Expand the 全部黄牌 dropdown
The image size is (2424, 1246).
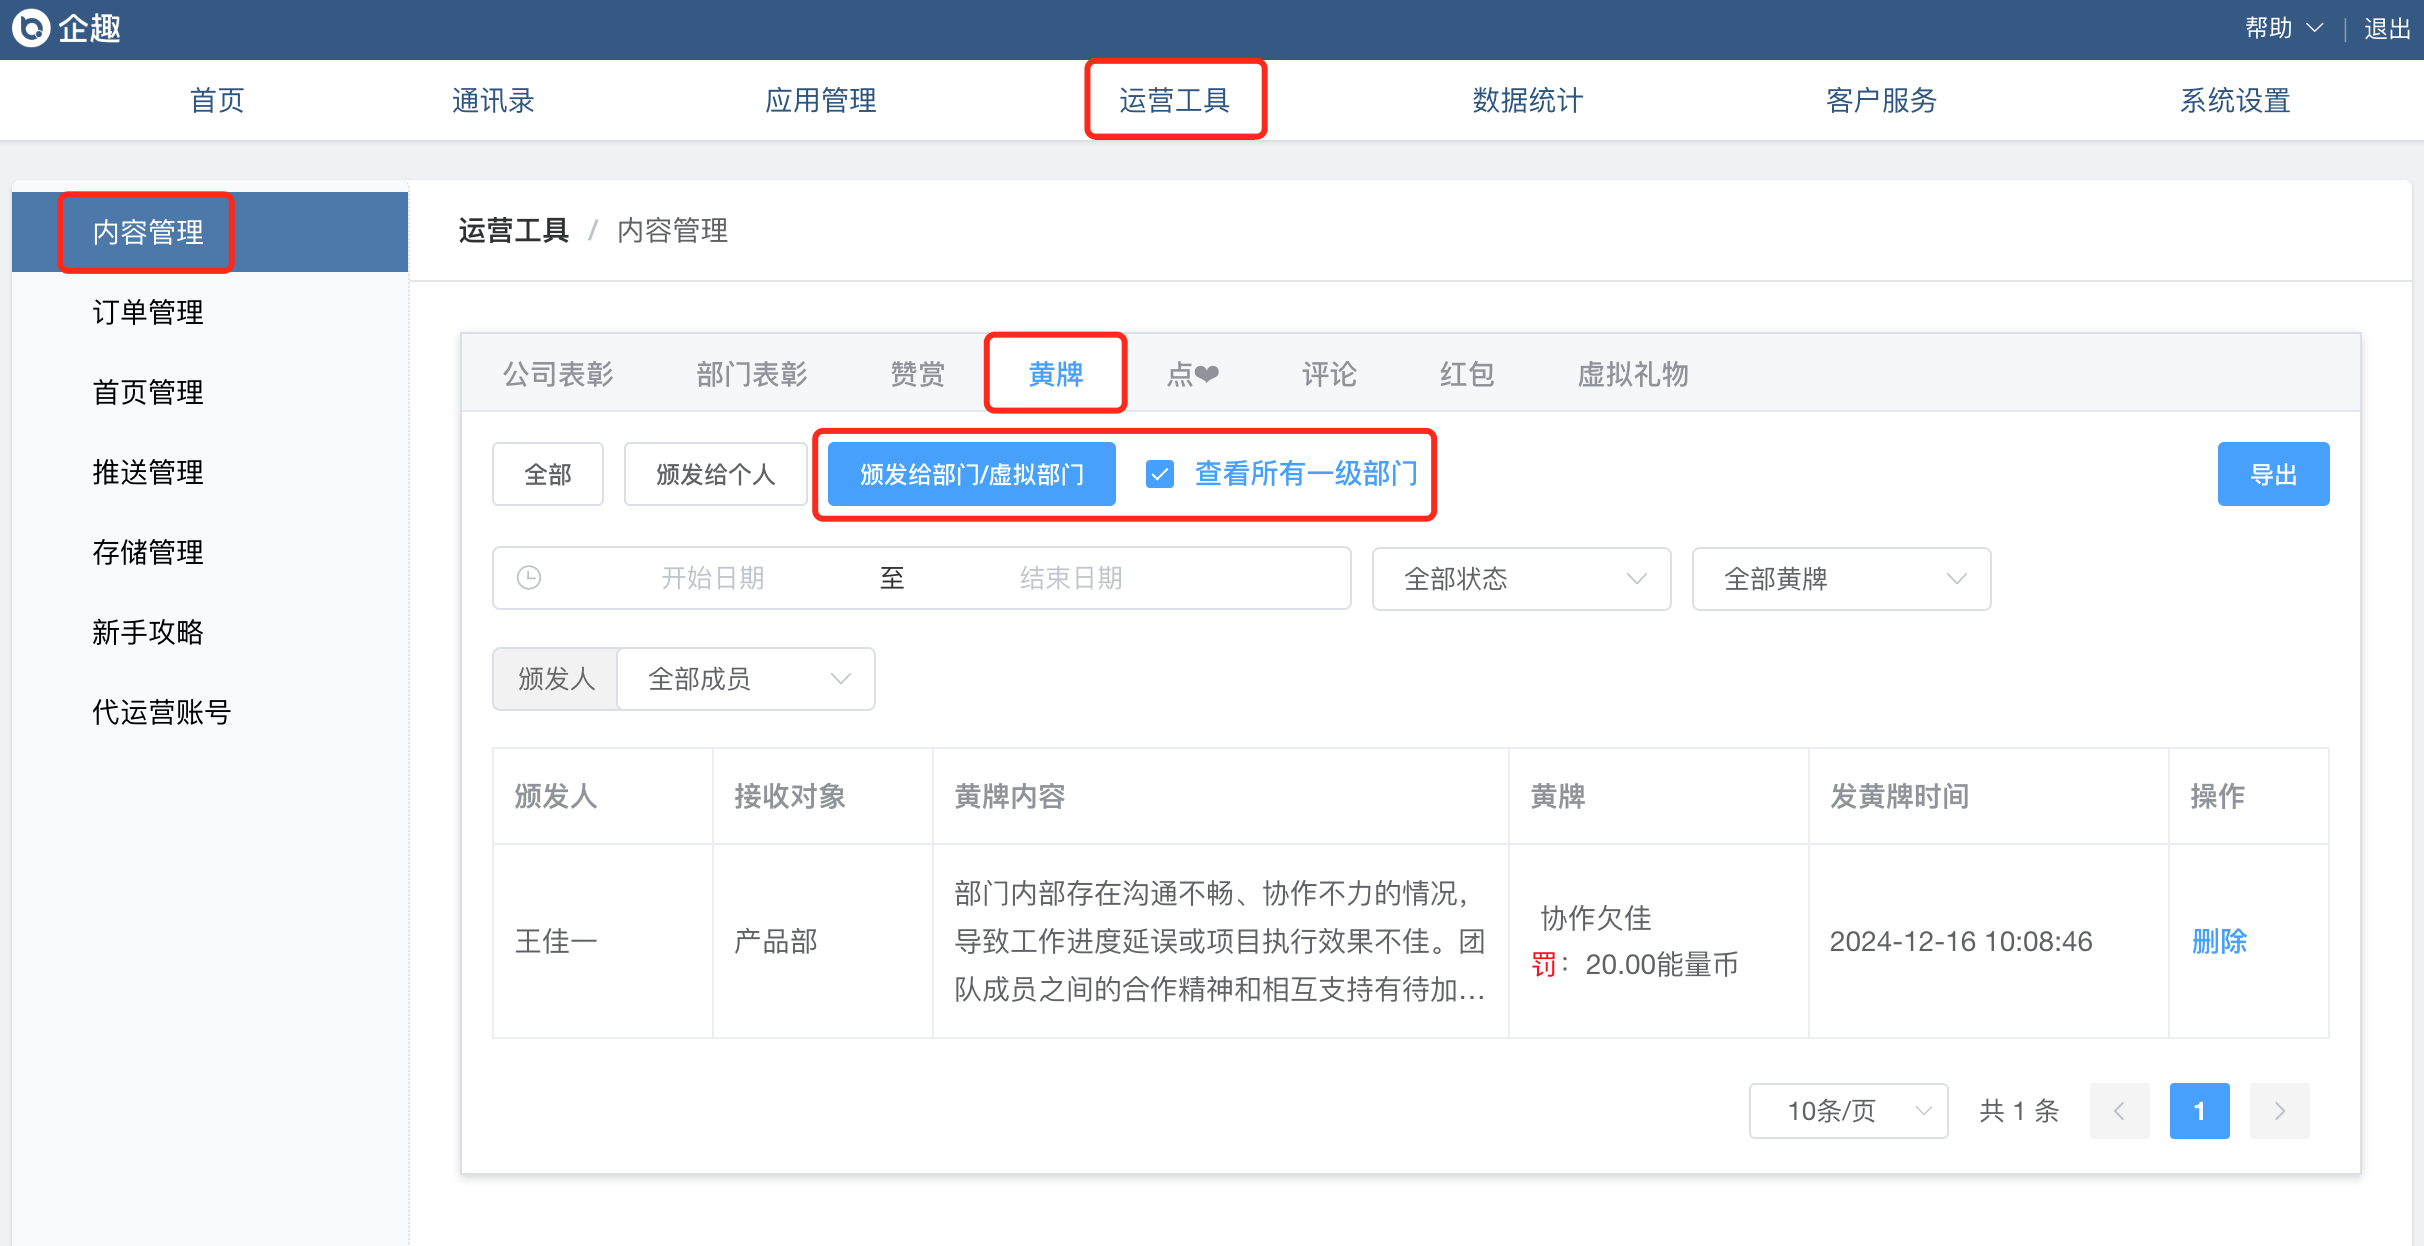pos(1841,579)
